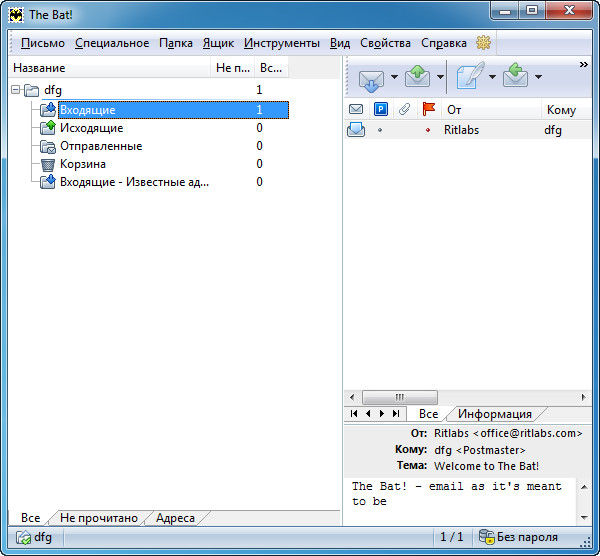Switch to the Не прочитано tab
Screen dimensions: 600x556
[x=98, y=518]
